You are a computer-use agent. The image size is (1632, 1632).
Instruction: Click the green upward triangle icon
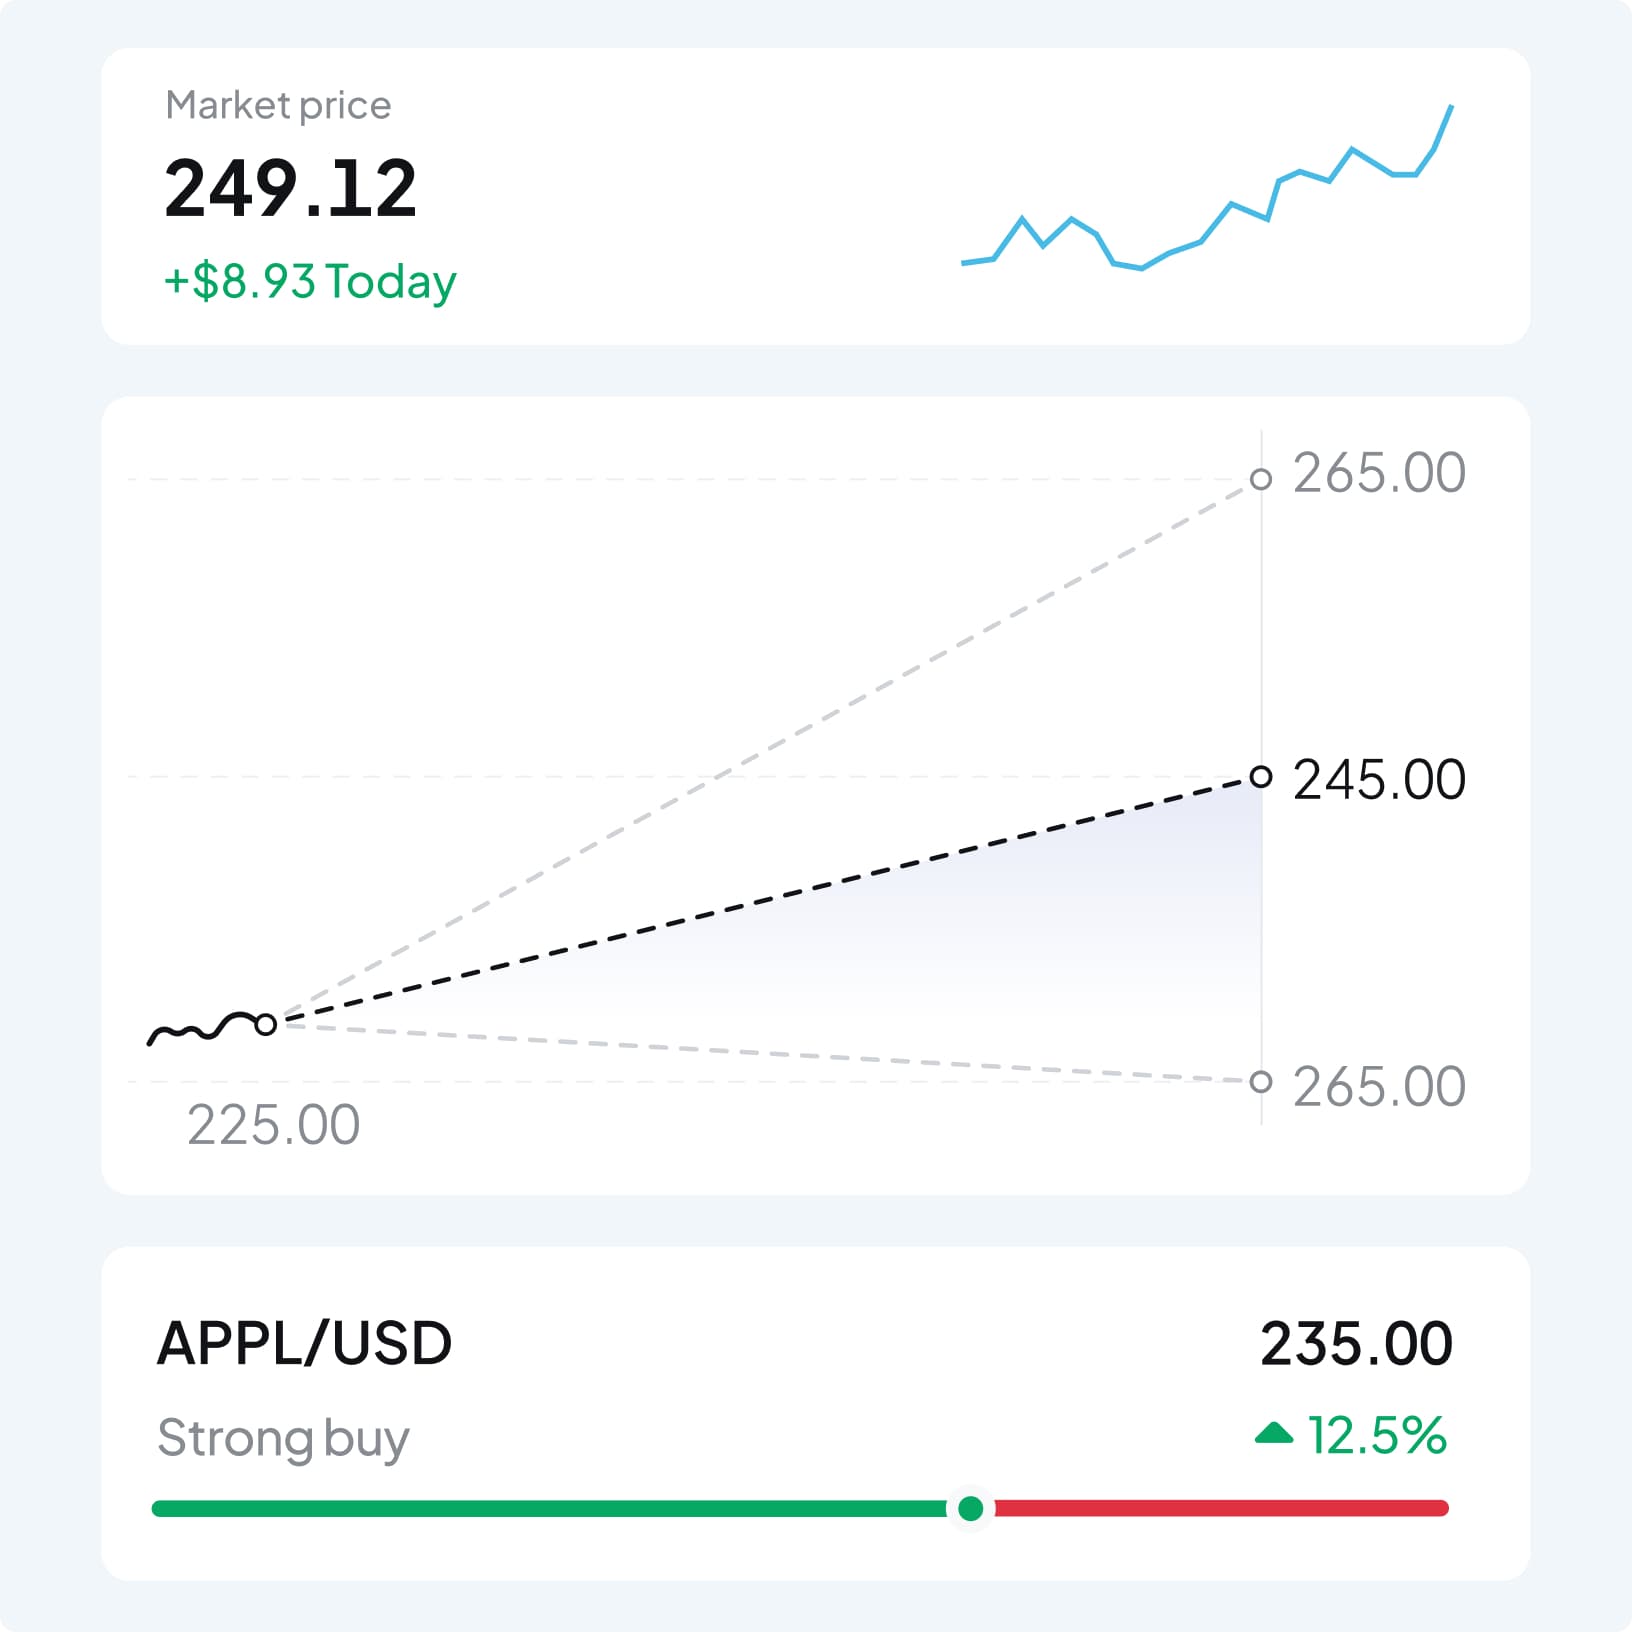coord(1274,1434)
